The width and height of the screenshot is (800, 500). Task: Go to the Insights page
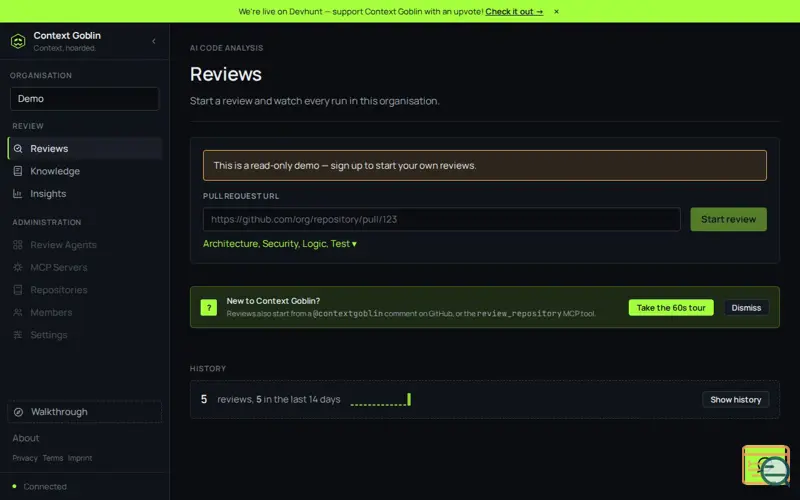pos(85,193)
